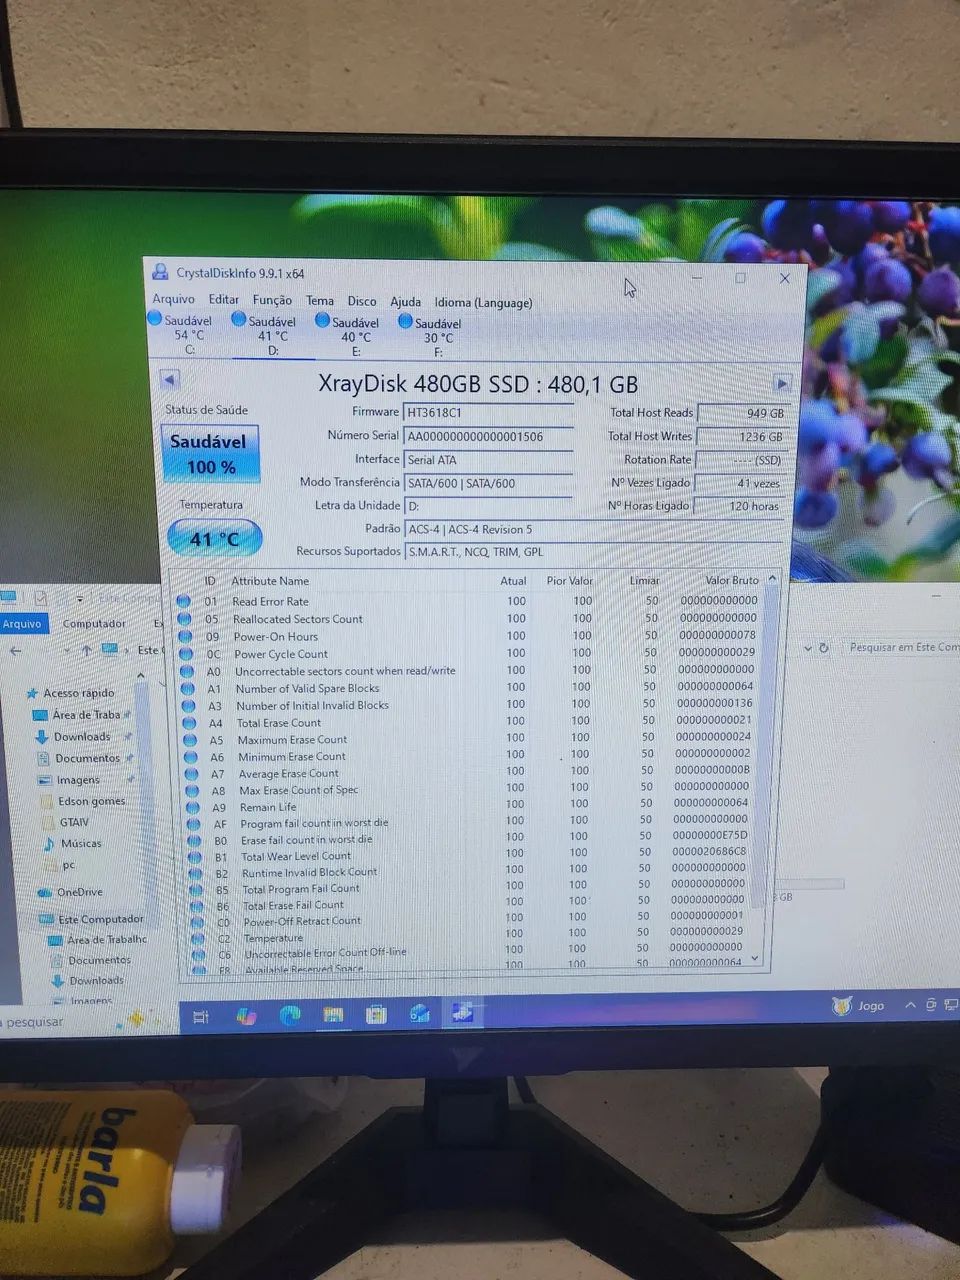Open Copilot from the taskbar
Screen dimensions: 960x1280
(x=246, y=1016)
